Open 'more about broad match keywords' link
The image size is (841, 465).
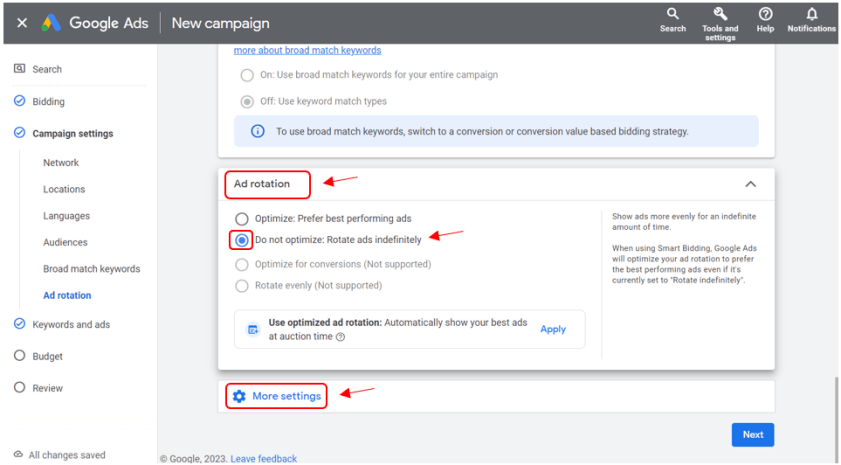(x=307, y=50)
